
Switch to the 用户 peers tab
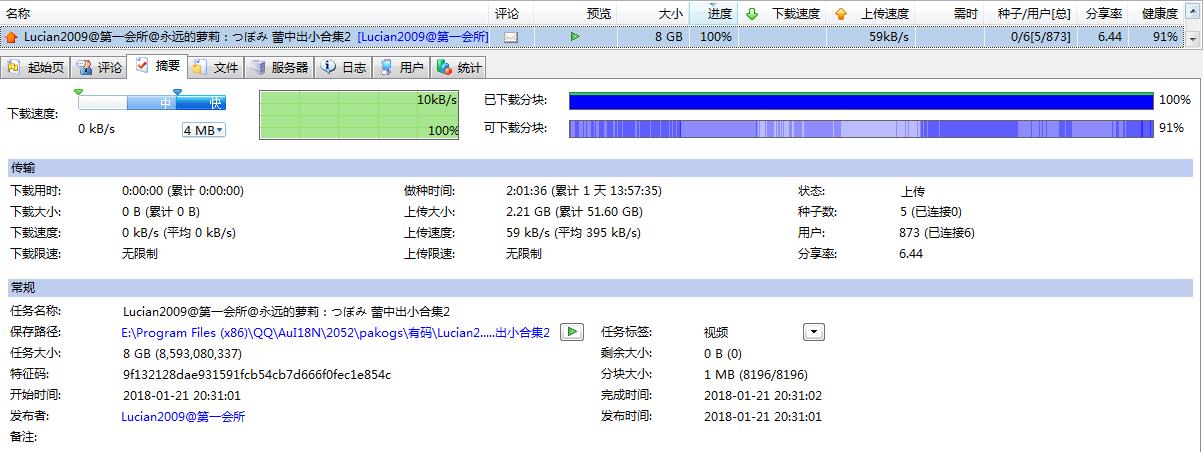tap(401, 68)
